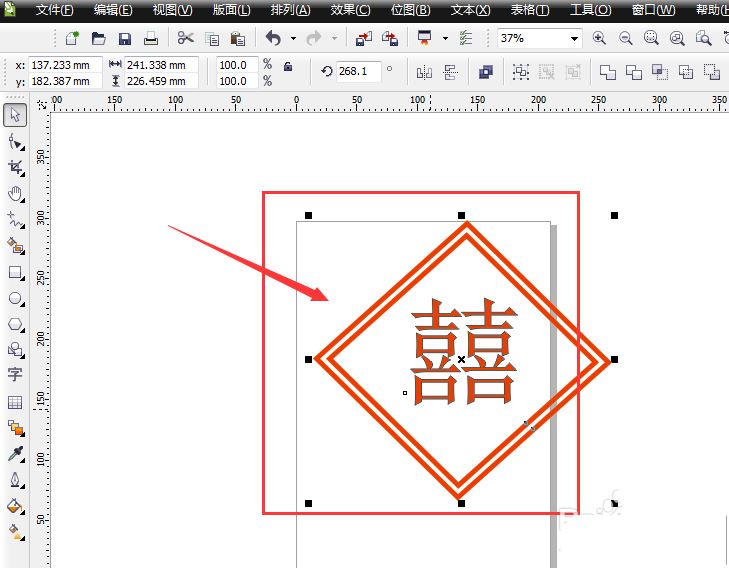Select the Eyedropper tool
Viewport: 729px width, 568px height.
tap(15, 454)
